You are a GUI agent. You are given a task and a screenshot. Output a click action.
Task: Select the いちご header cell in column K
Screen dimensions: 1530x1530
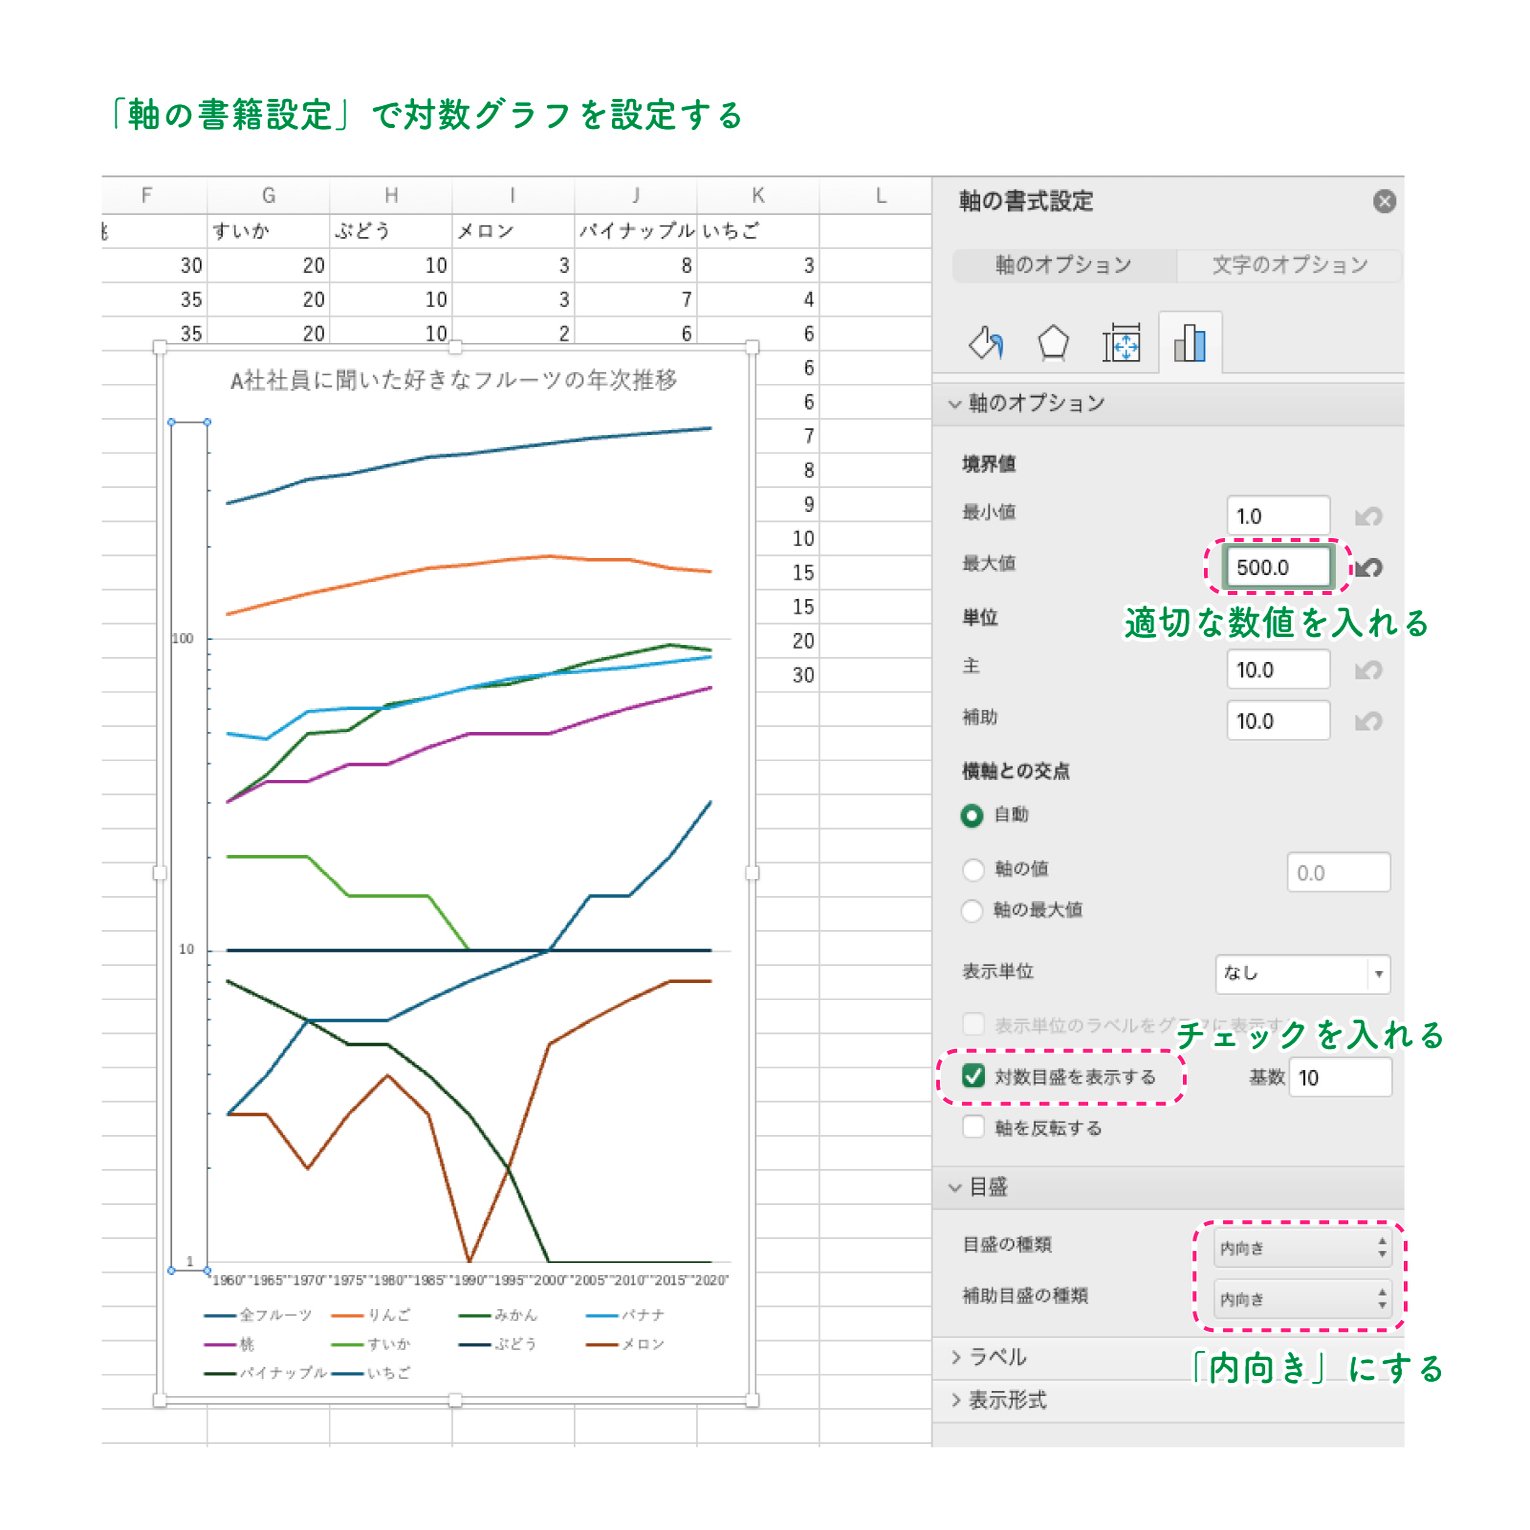(758, 231)
